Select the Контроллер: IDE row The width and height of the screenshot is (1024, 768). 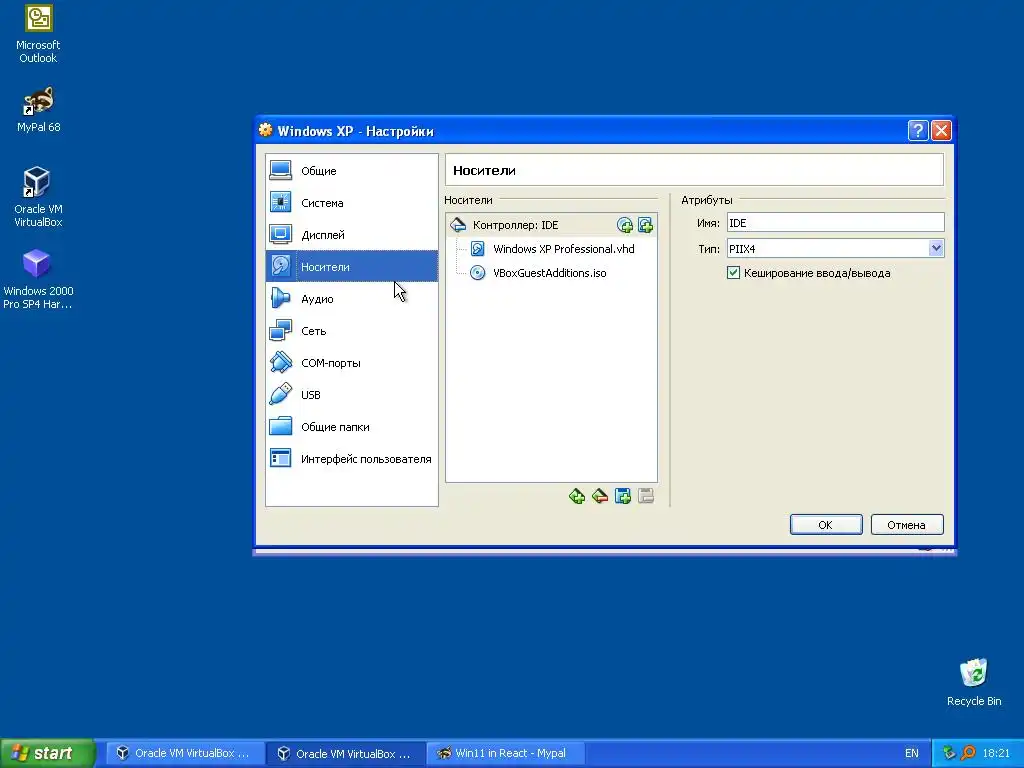click(551, 225)
